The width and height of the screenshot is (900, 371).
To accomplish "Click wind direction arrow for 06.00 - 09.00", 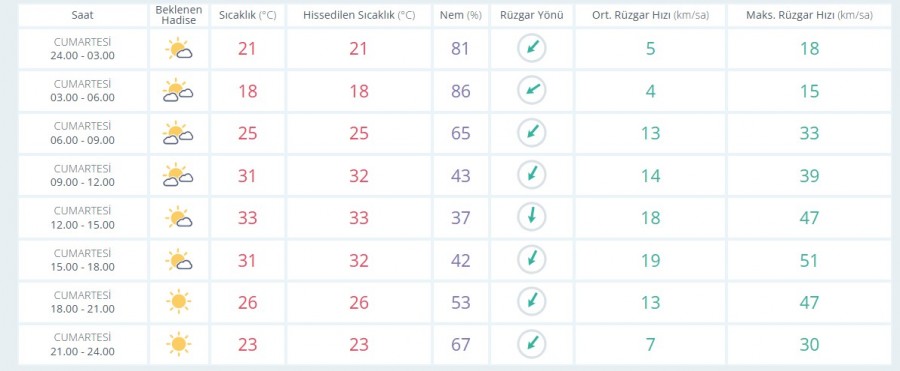I will point(532,133).
